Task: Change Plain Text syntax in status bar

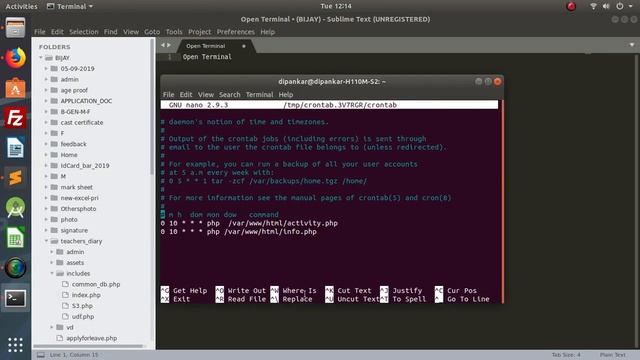Action: click(612, 355)
